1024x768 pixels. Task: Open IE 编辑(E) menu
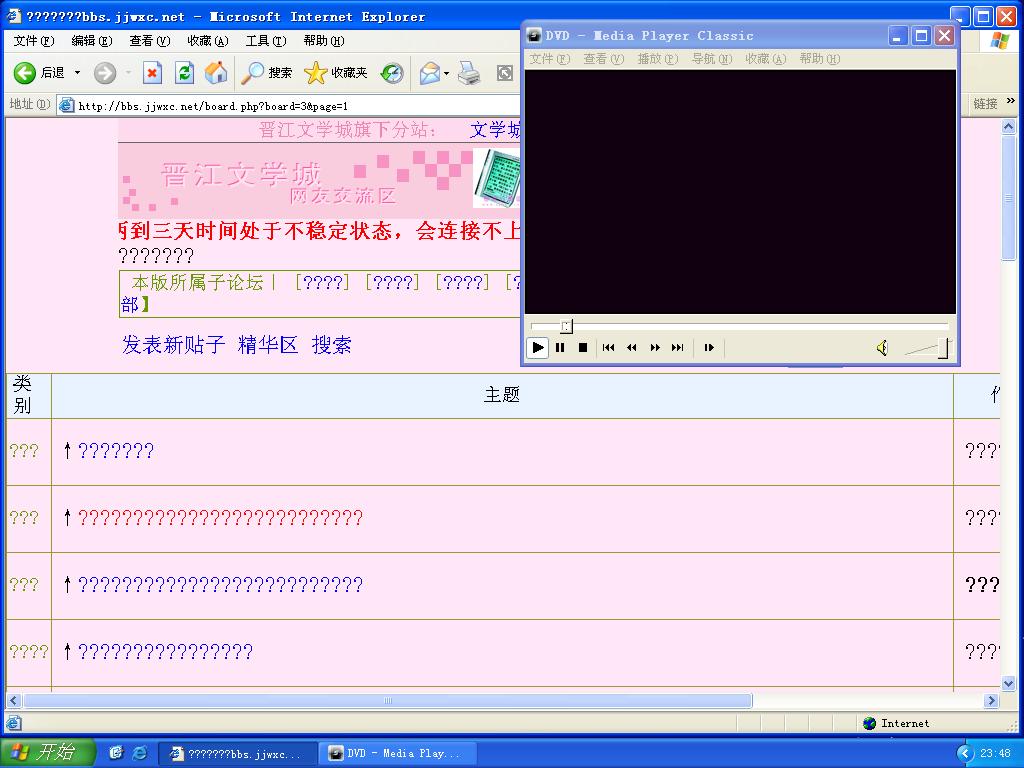click(91, 40)
